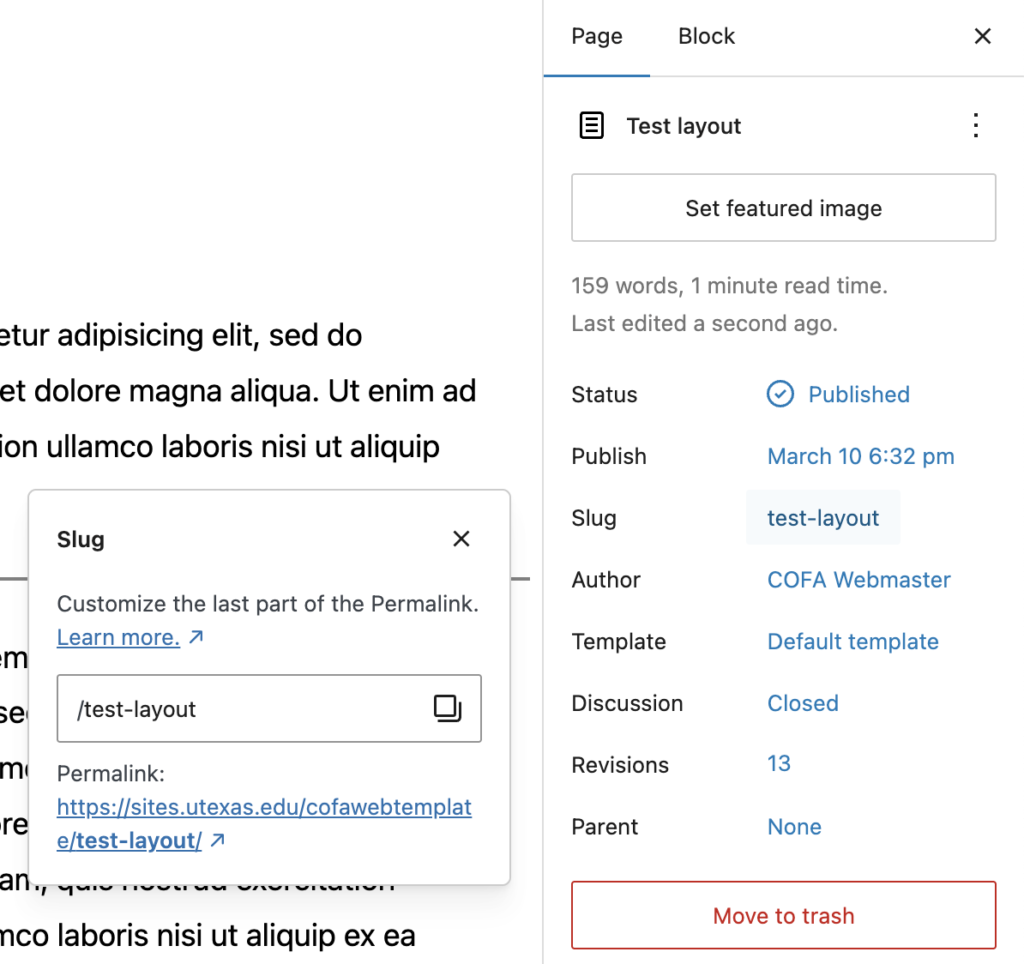Select the Page tab
Screen dimensions: 1024x964
(x=596, y=36)
